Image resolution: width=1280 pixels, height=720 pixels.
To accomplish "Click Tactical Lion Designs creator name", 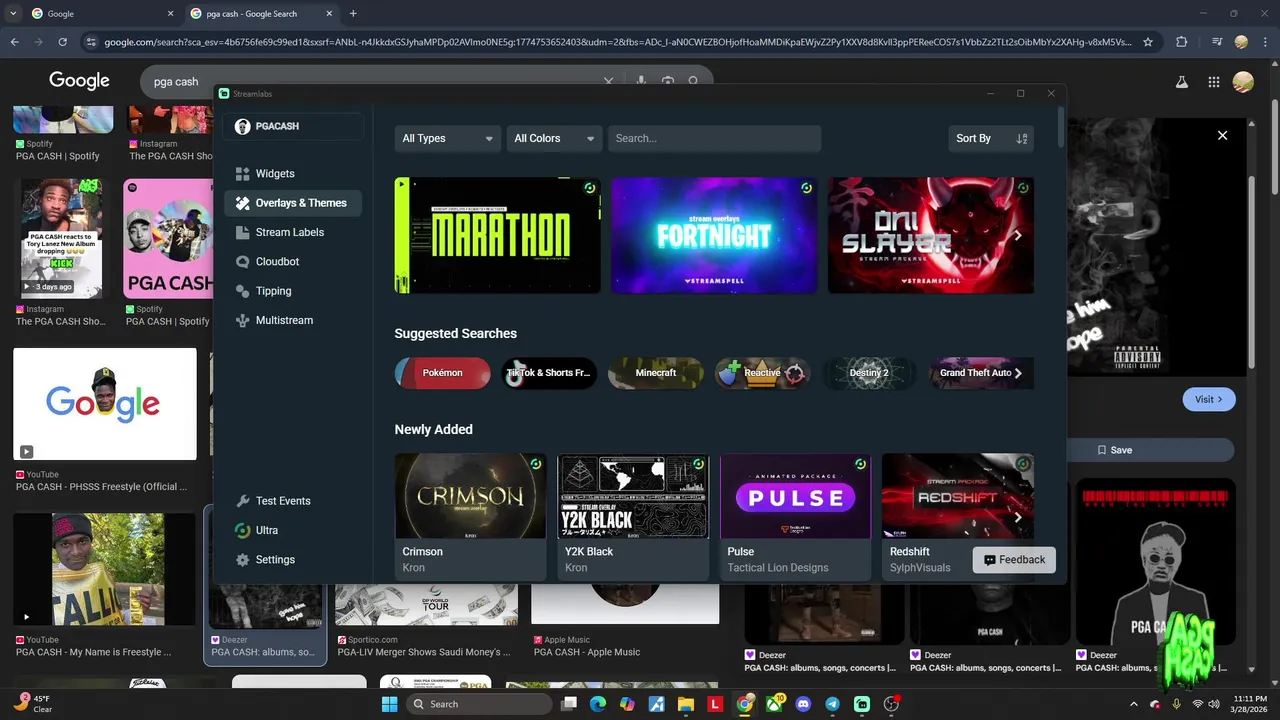I will point(778,568).
